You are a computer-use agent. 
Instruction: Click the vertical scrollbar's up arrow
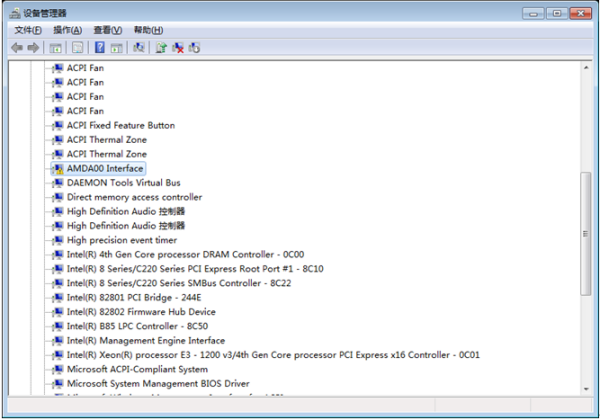click(585, 67)
